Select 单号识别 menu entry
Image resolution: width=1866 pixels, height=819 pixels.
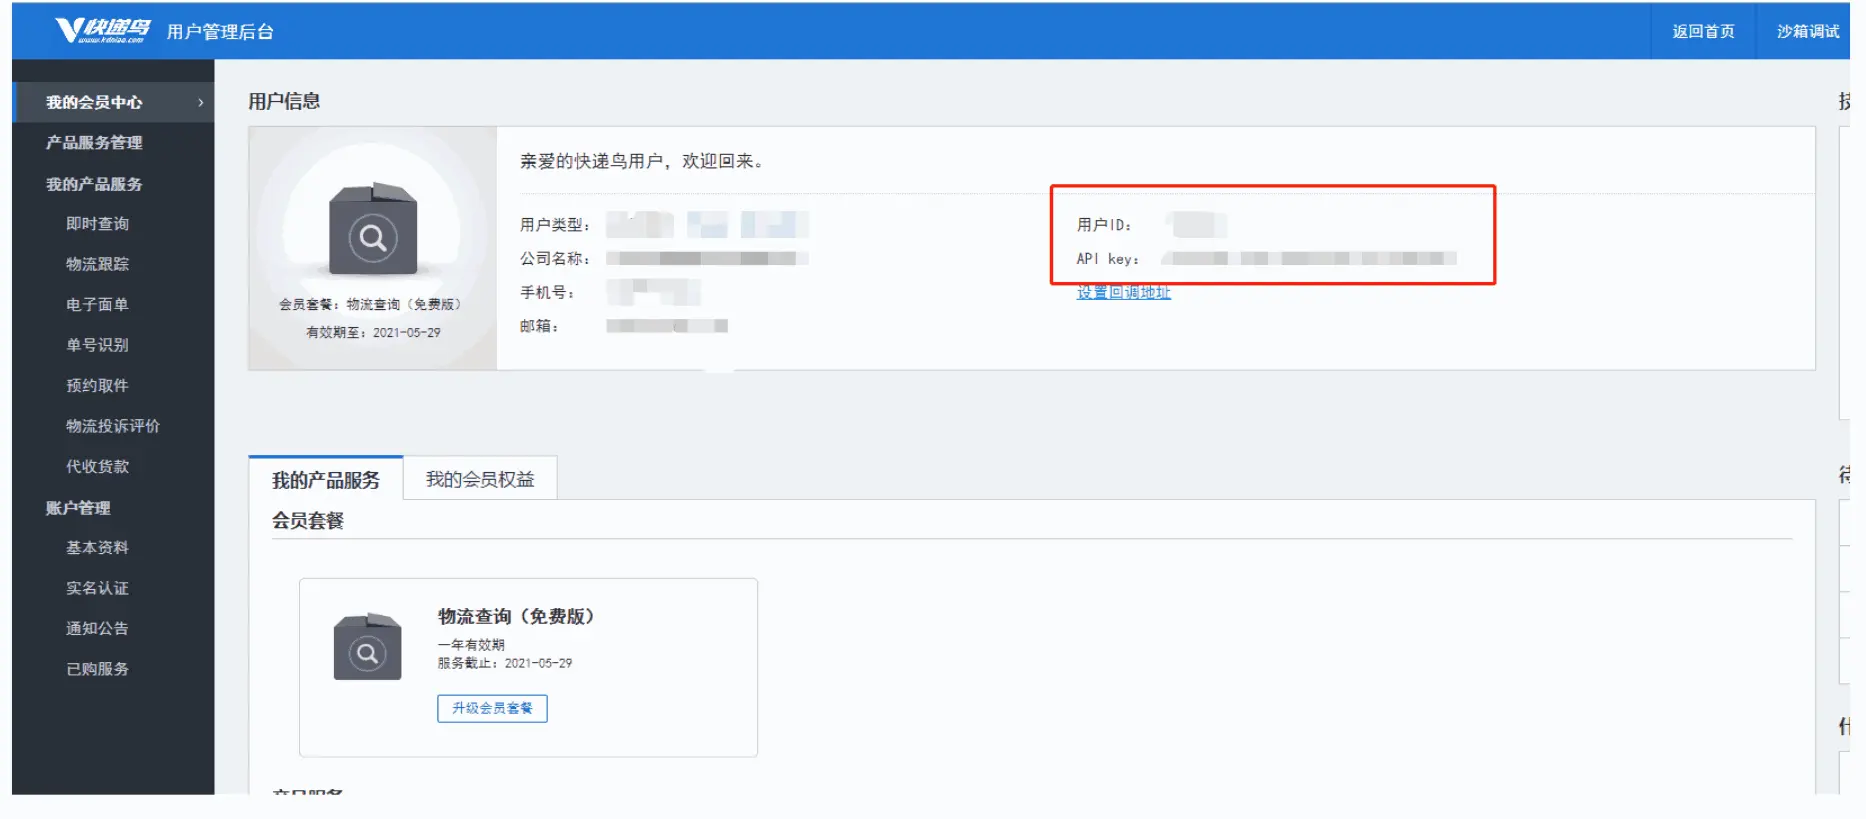click(x=97, y=345)
